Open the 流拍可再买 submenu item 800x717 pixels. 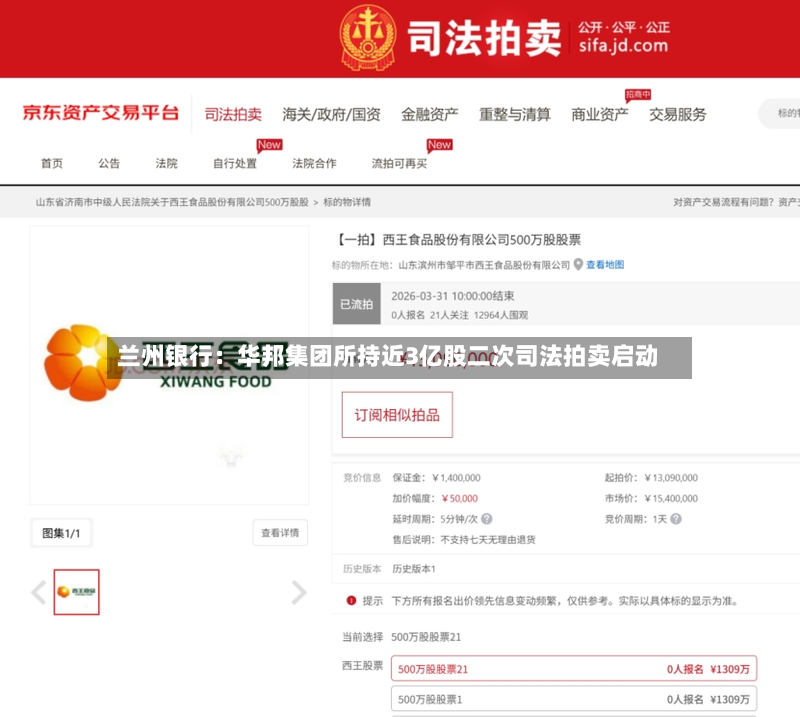coord(399,163)
